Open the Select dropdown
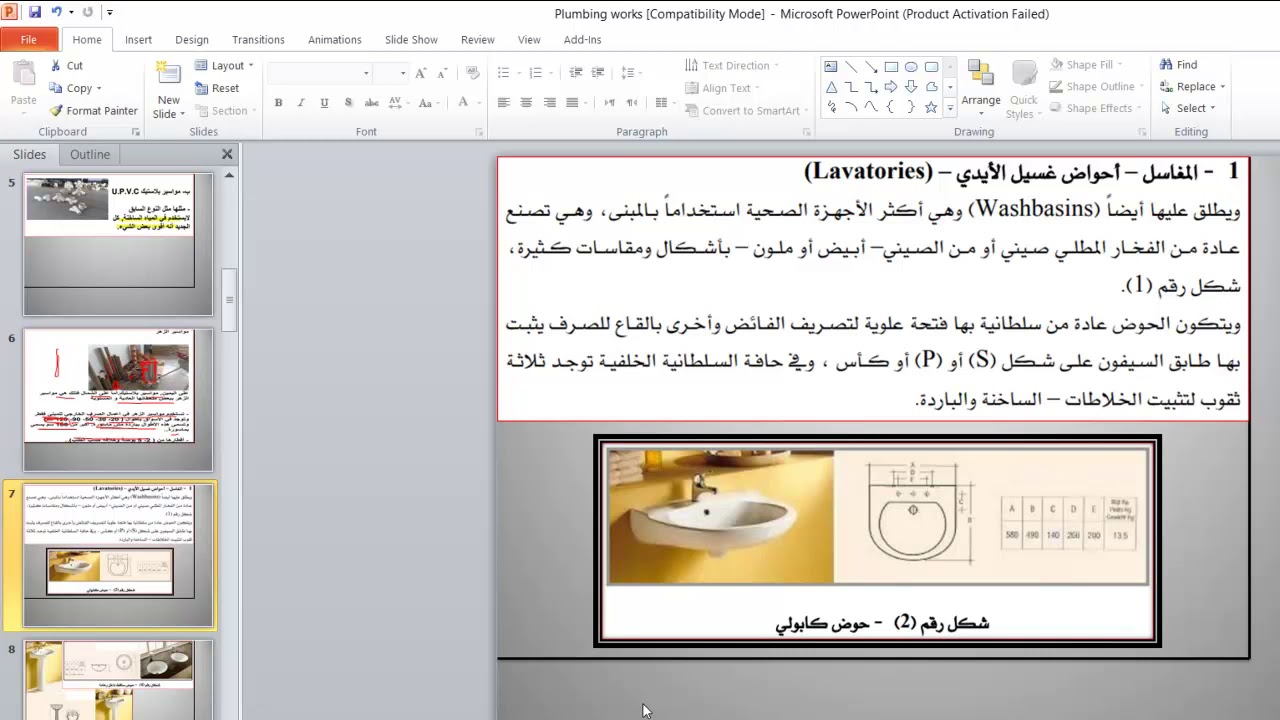1280x720 pixels. pos(1188,108)
